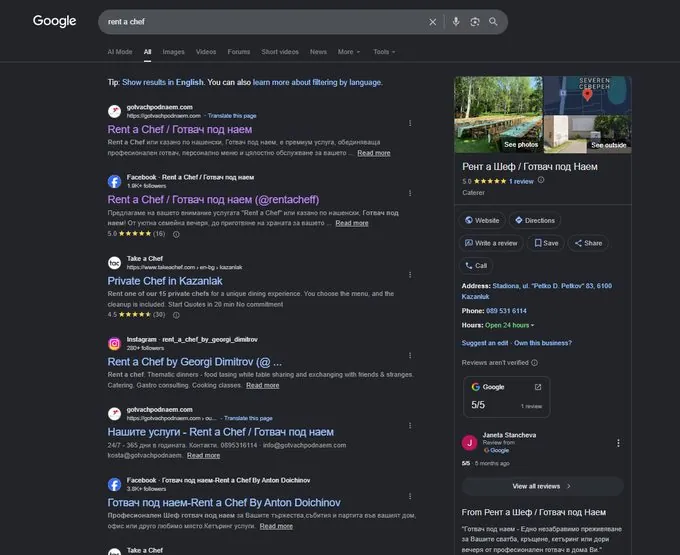Clear the search box with the X icon
Screen dimensions: 680x555
click(432, 22)
